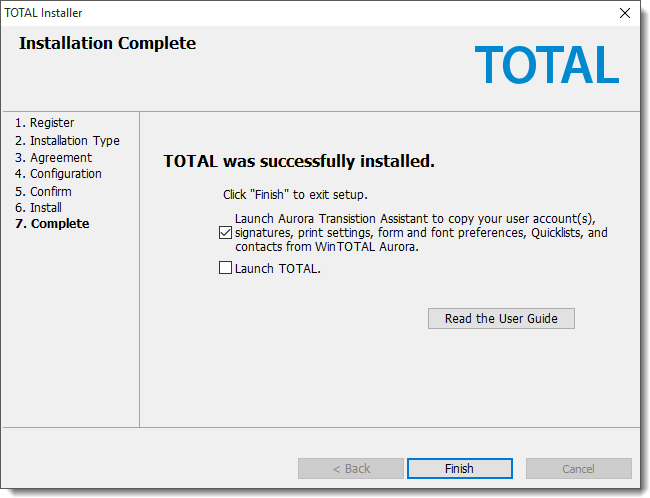Select step 1. Register in sidebar
The width and height of the screenshot is (650, 498).
click(x=44, y=123)
